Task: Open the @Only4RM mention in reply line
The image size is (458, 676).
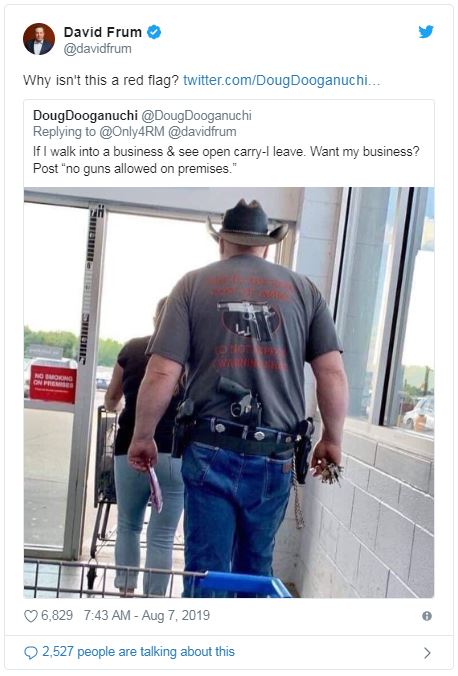Action: 132,131
